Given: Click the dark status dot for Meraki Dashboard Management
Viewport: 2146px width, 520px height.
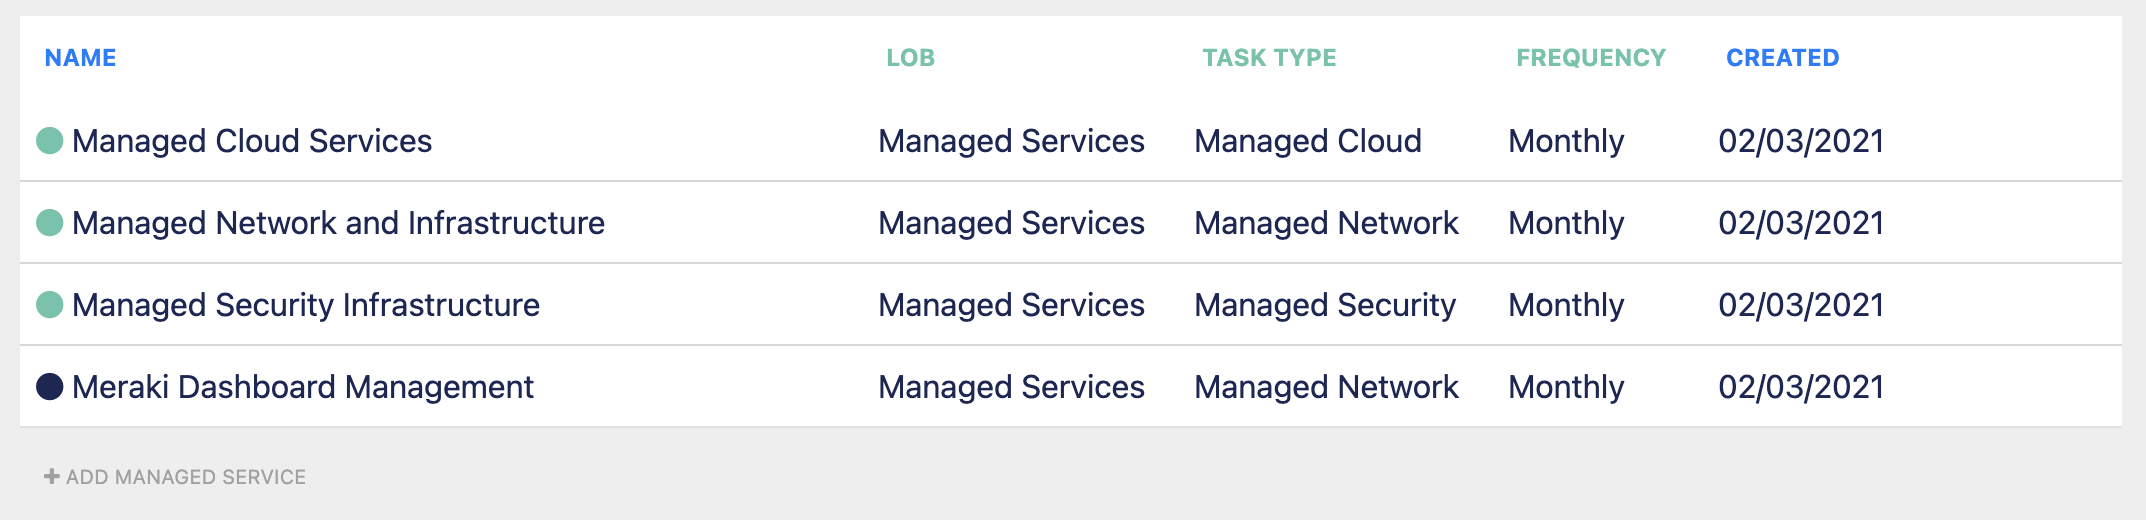Looking at the screenshot, I should 50,387.
